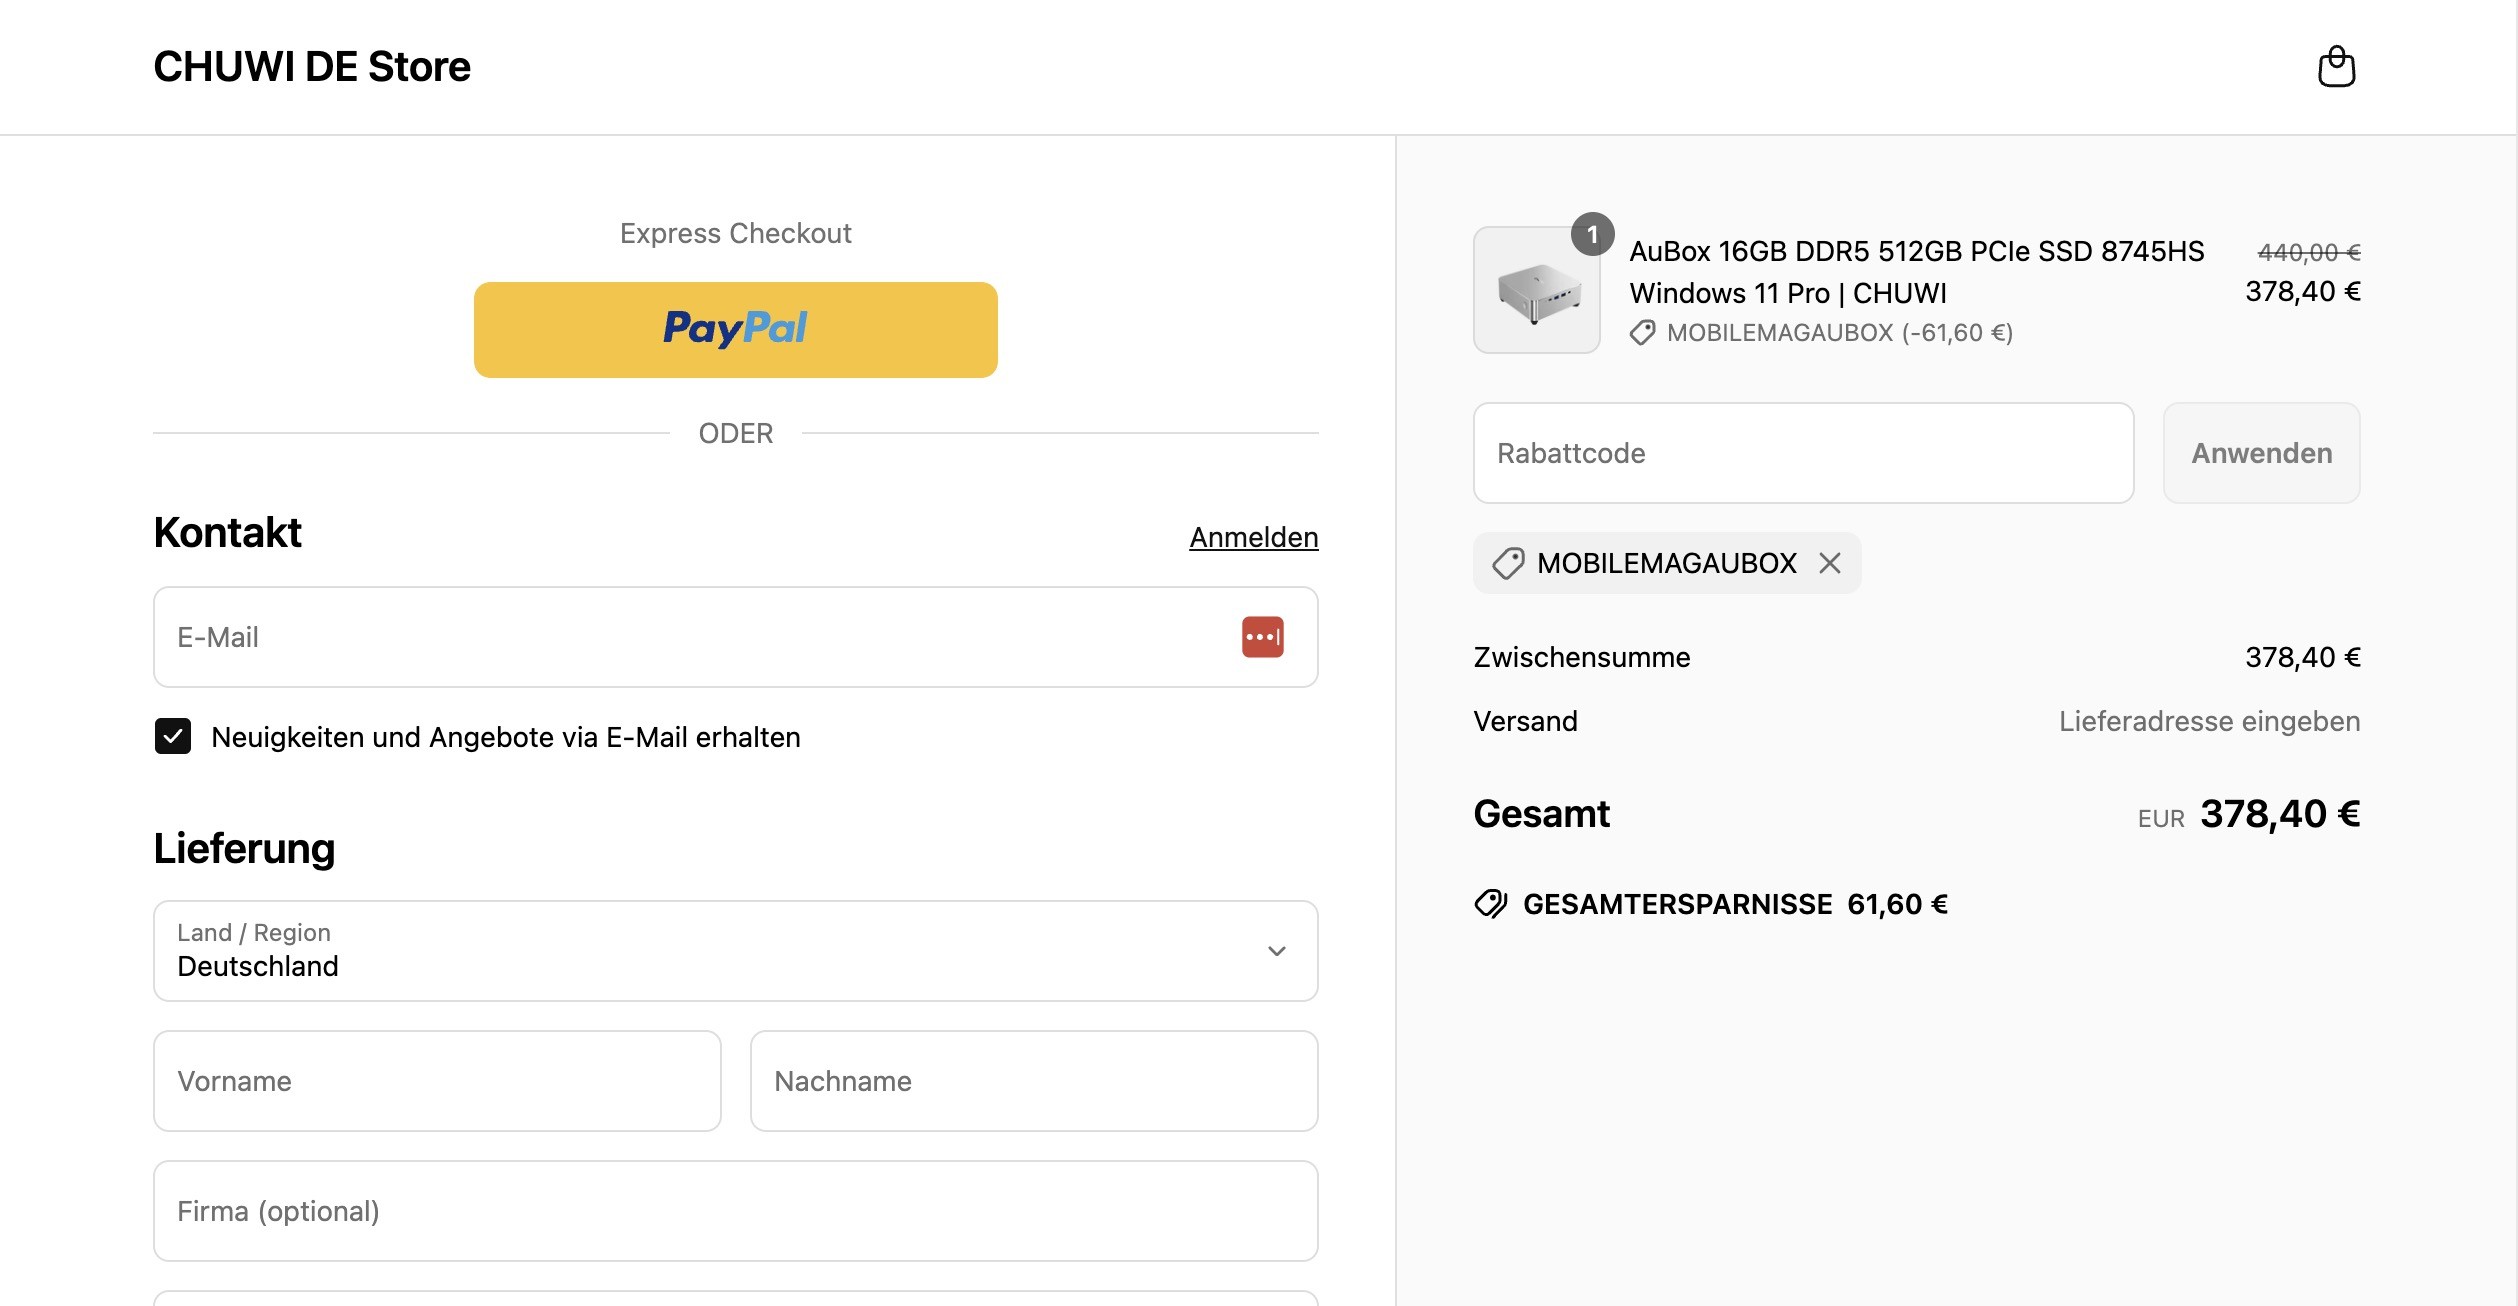Select the Vorname text field
Image resolution: width=2518 pixels, height=1306 pixels.
pyautogui.click(x=437, y=1081)
